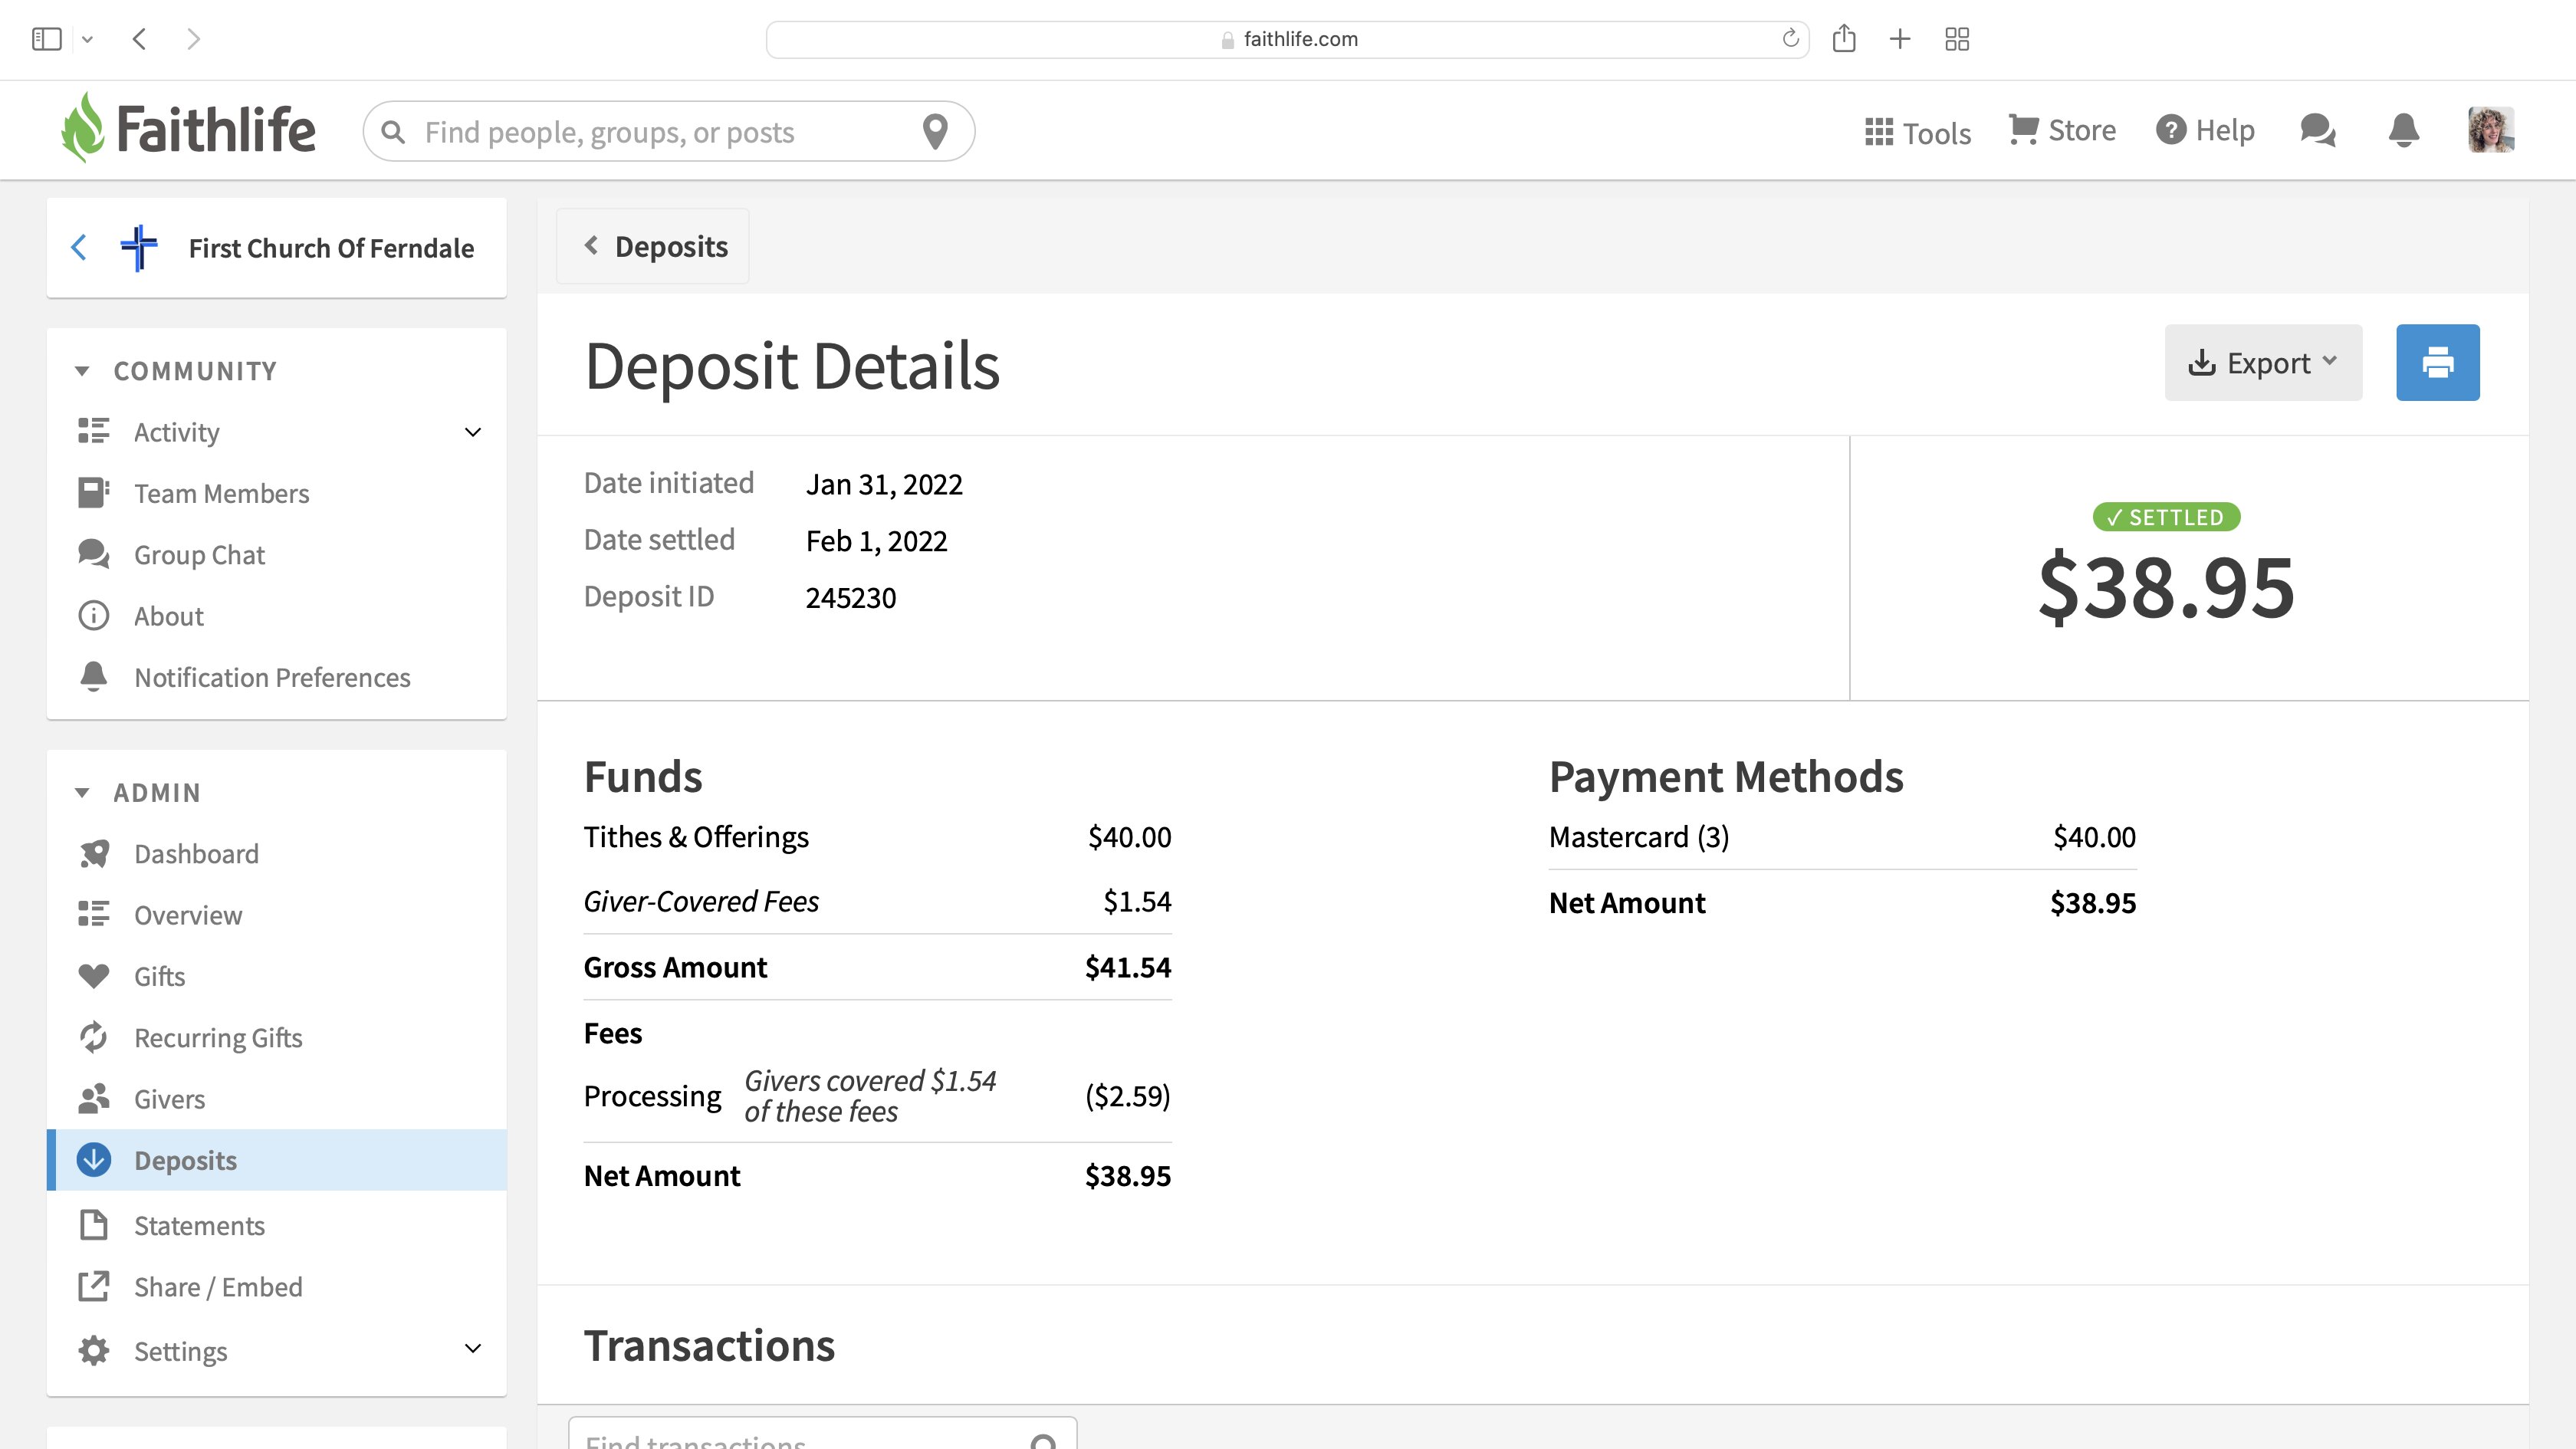Click the Tithes & Offerings fund row
The image size is (2576, 1449).
pos(877,837)
